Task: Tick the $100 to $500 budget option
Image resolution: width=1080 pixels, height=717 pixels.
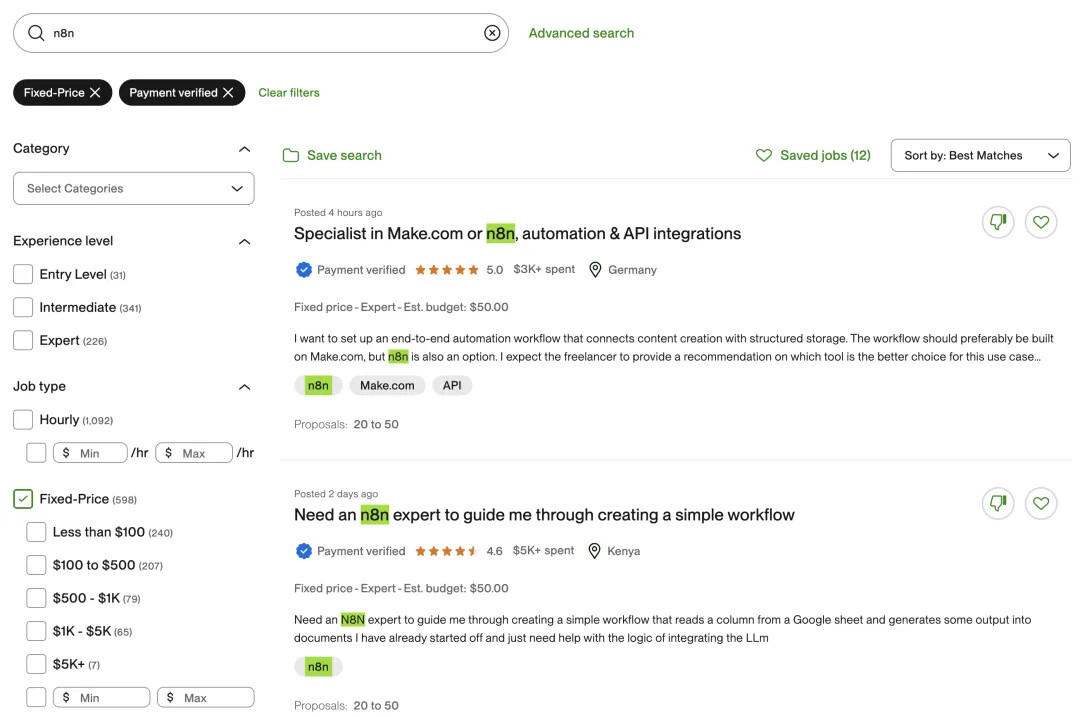Action: [36, 565]
